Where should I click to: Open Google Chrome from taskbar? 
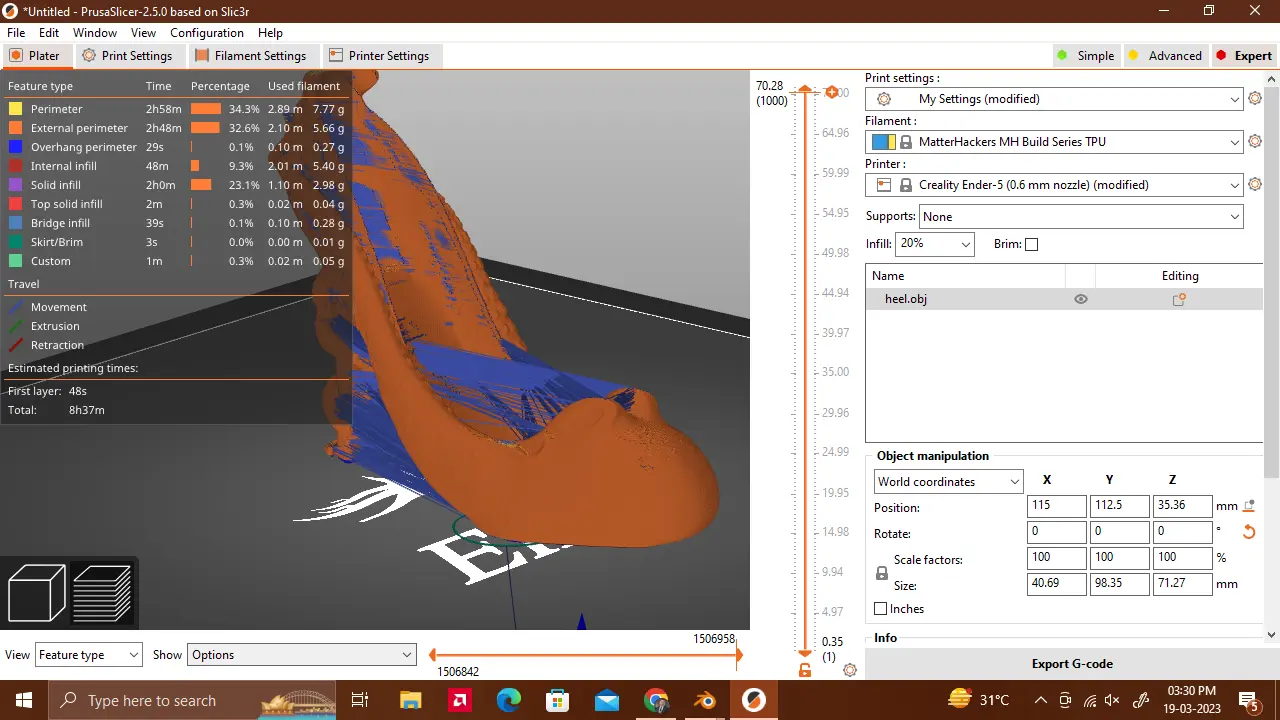coord(656,700)
